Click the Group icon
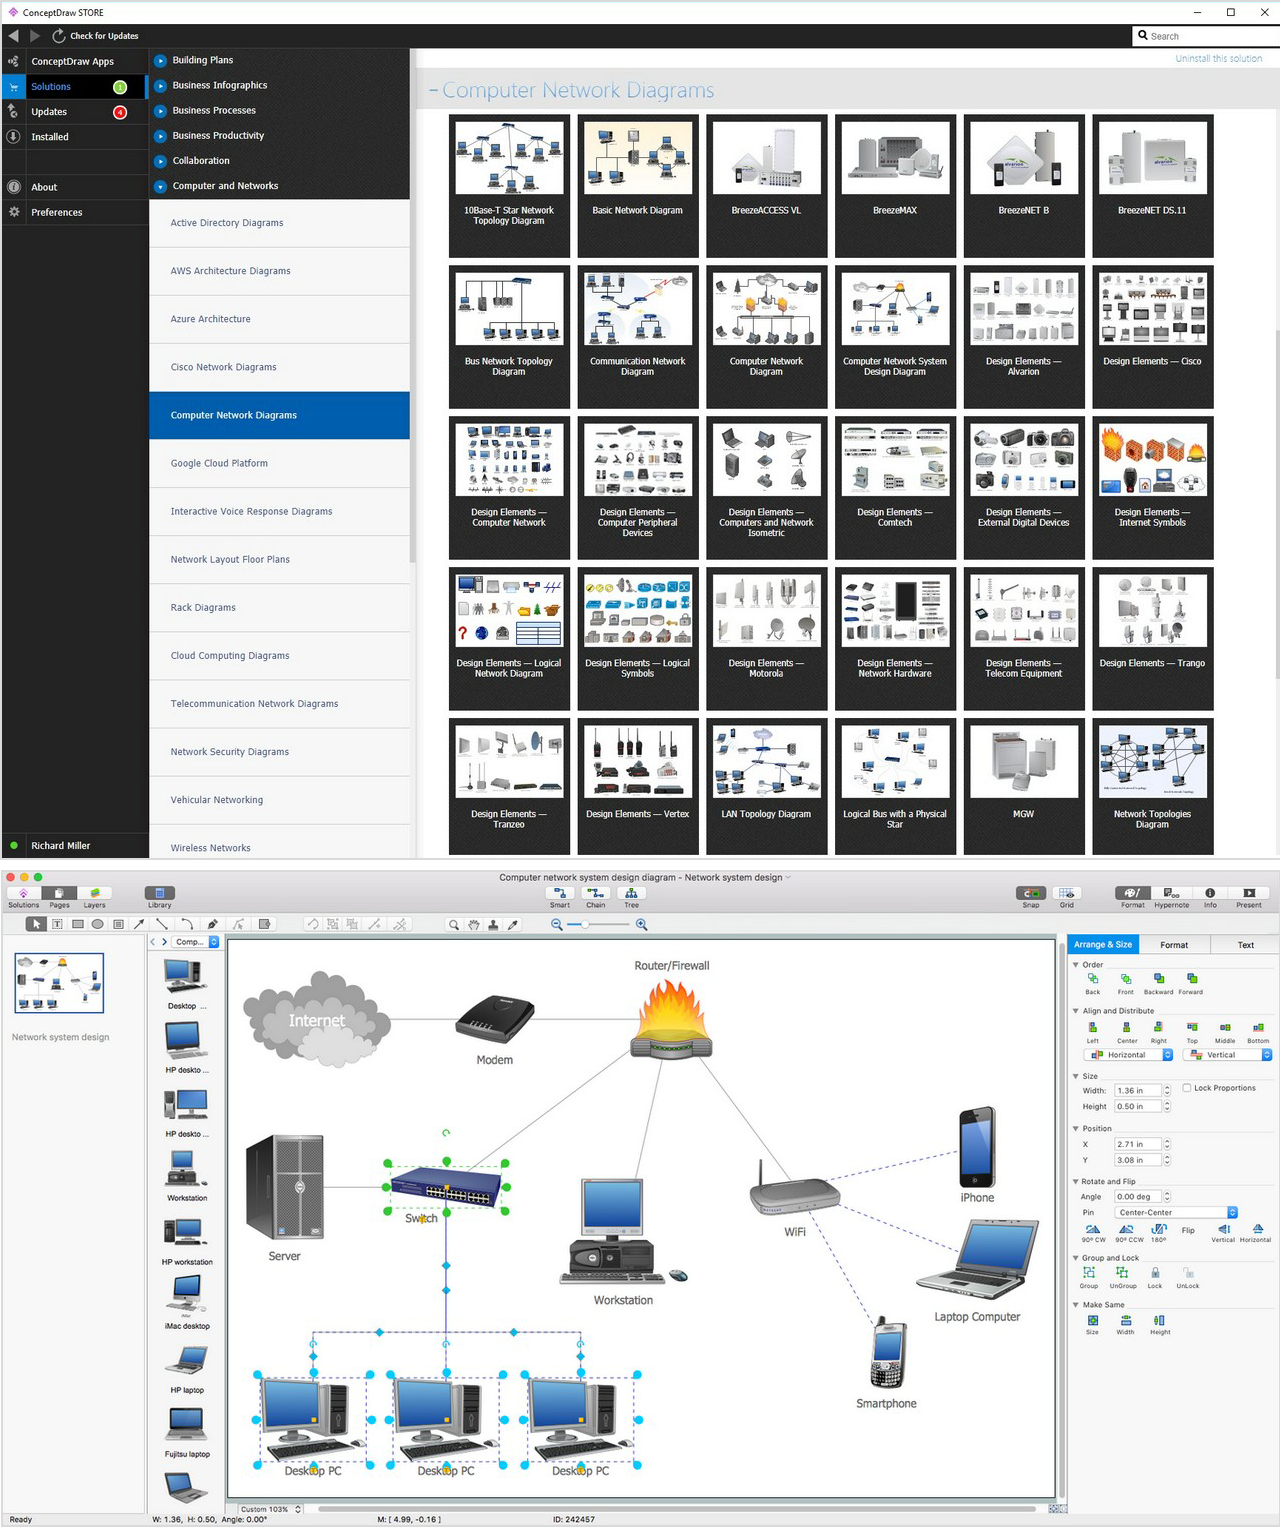Viewport: 1280px width, 1530px height. click(x=1089, y=1274)
